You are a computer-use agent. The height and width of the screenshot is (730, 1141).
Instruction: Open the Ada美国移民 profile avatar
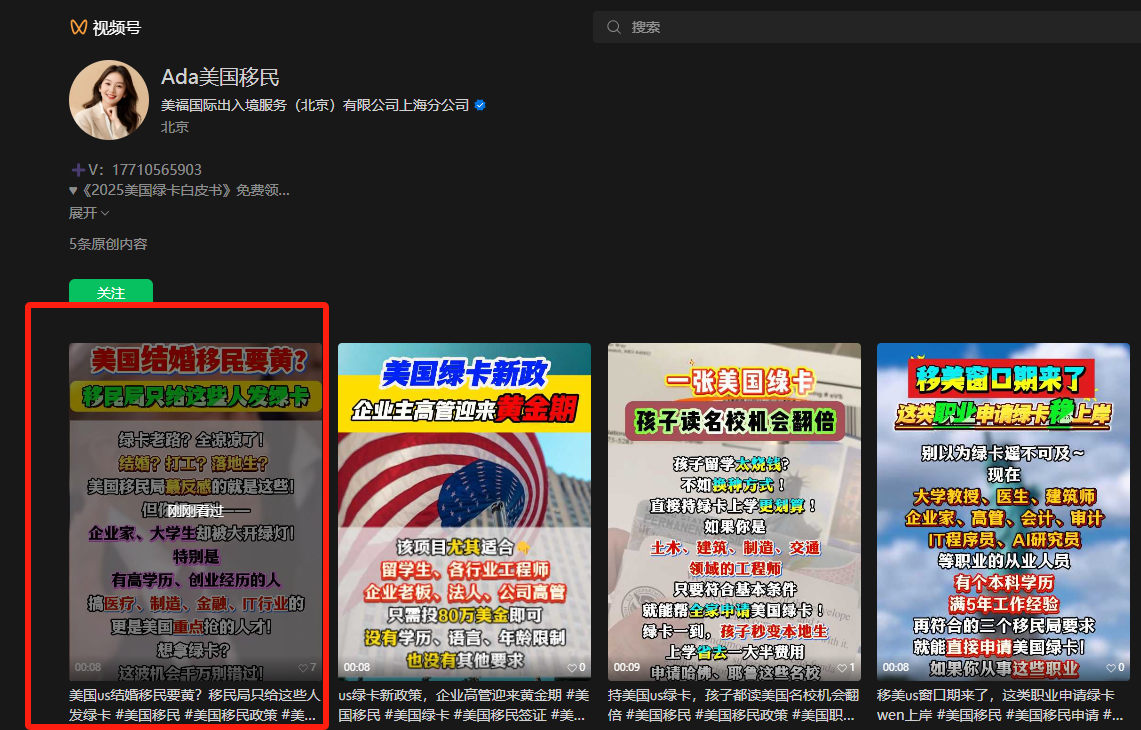pos(108,100)
